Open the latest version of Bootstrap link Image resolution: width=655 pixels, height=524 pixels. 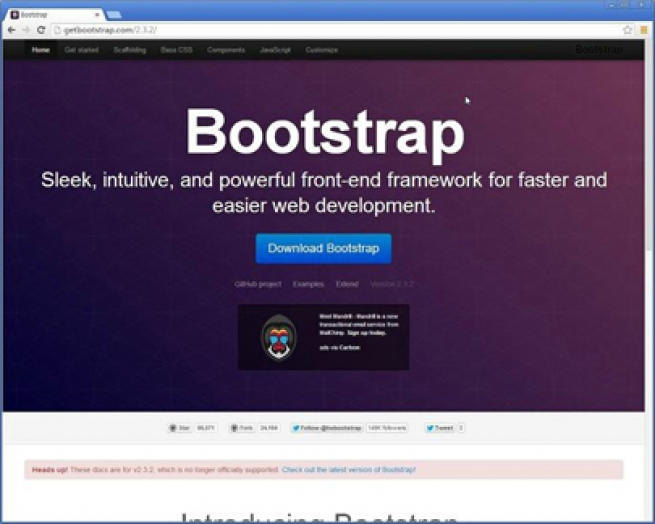349,470
